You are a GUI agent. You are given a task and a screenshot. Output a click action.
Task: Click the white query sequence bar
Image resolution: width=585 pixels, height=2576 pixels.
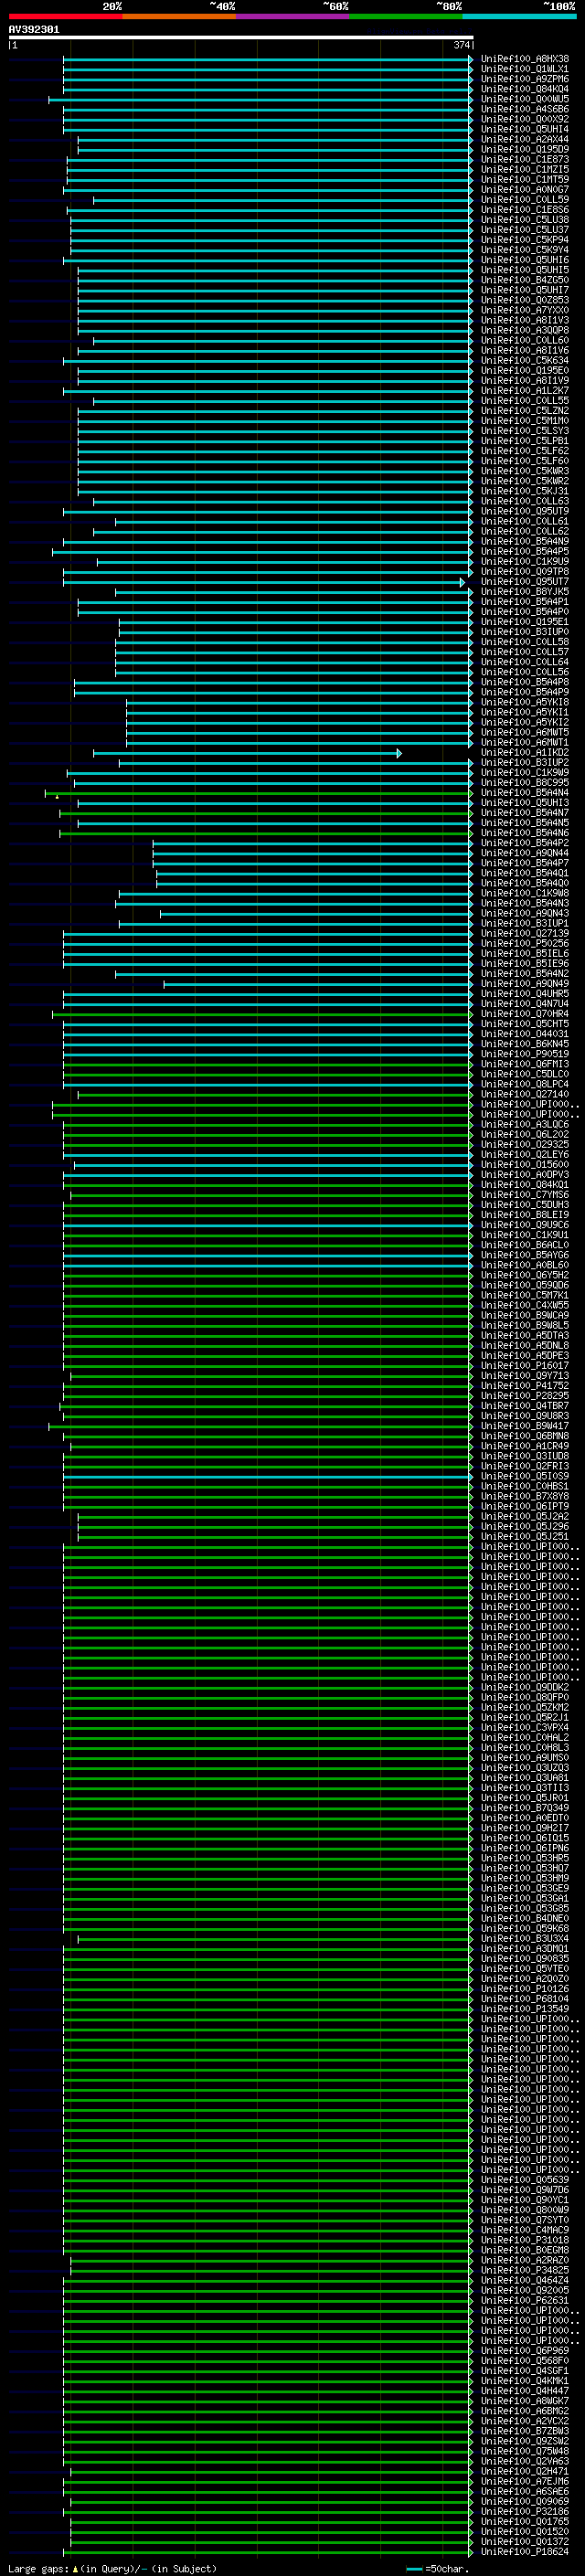point(241,37)
